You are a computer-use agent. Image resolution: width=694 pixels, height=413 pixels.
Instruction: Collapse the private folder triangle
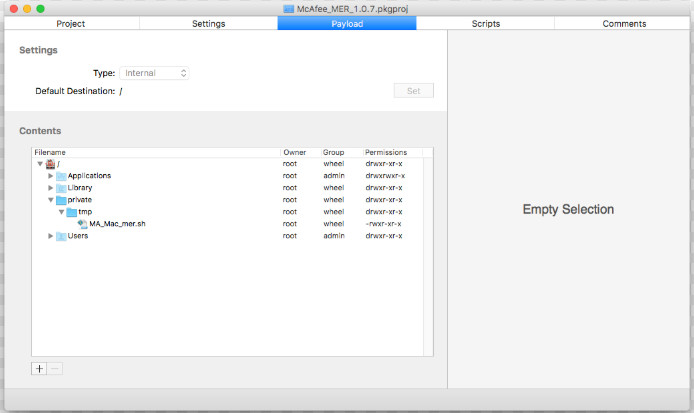point(50,200)
